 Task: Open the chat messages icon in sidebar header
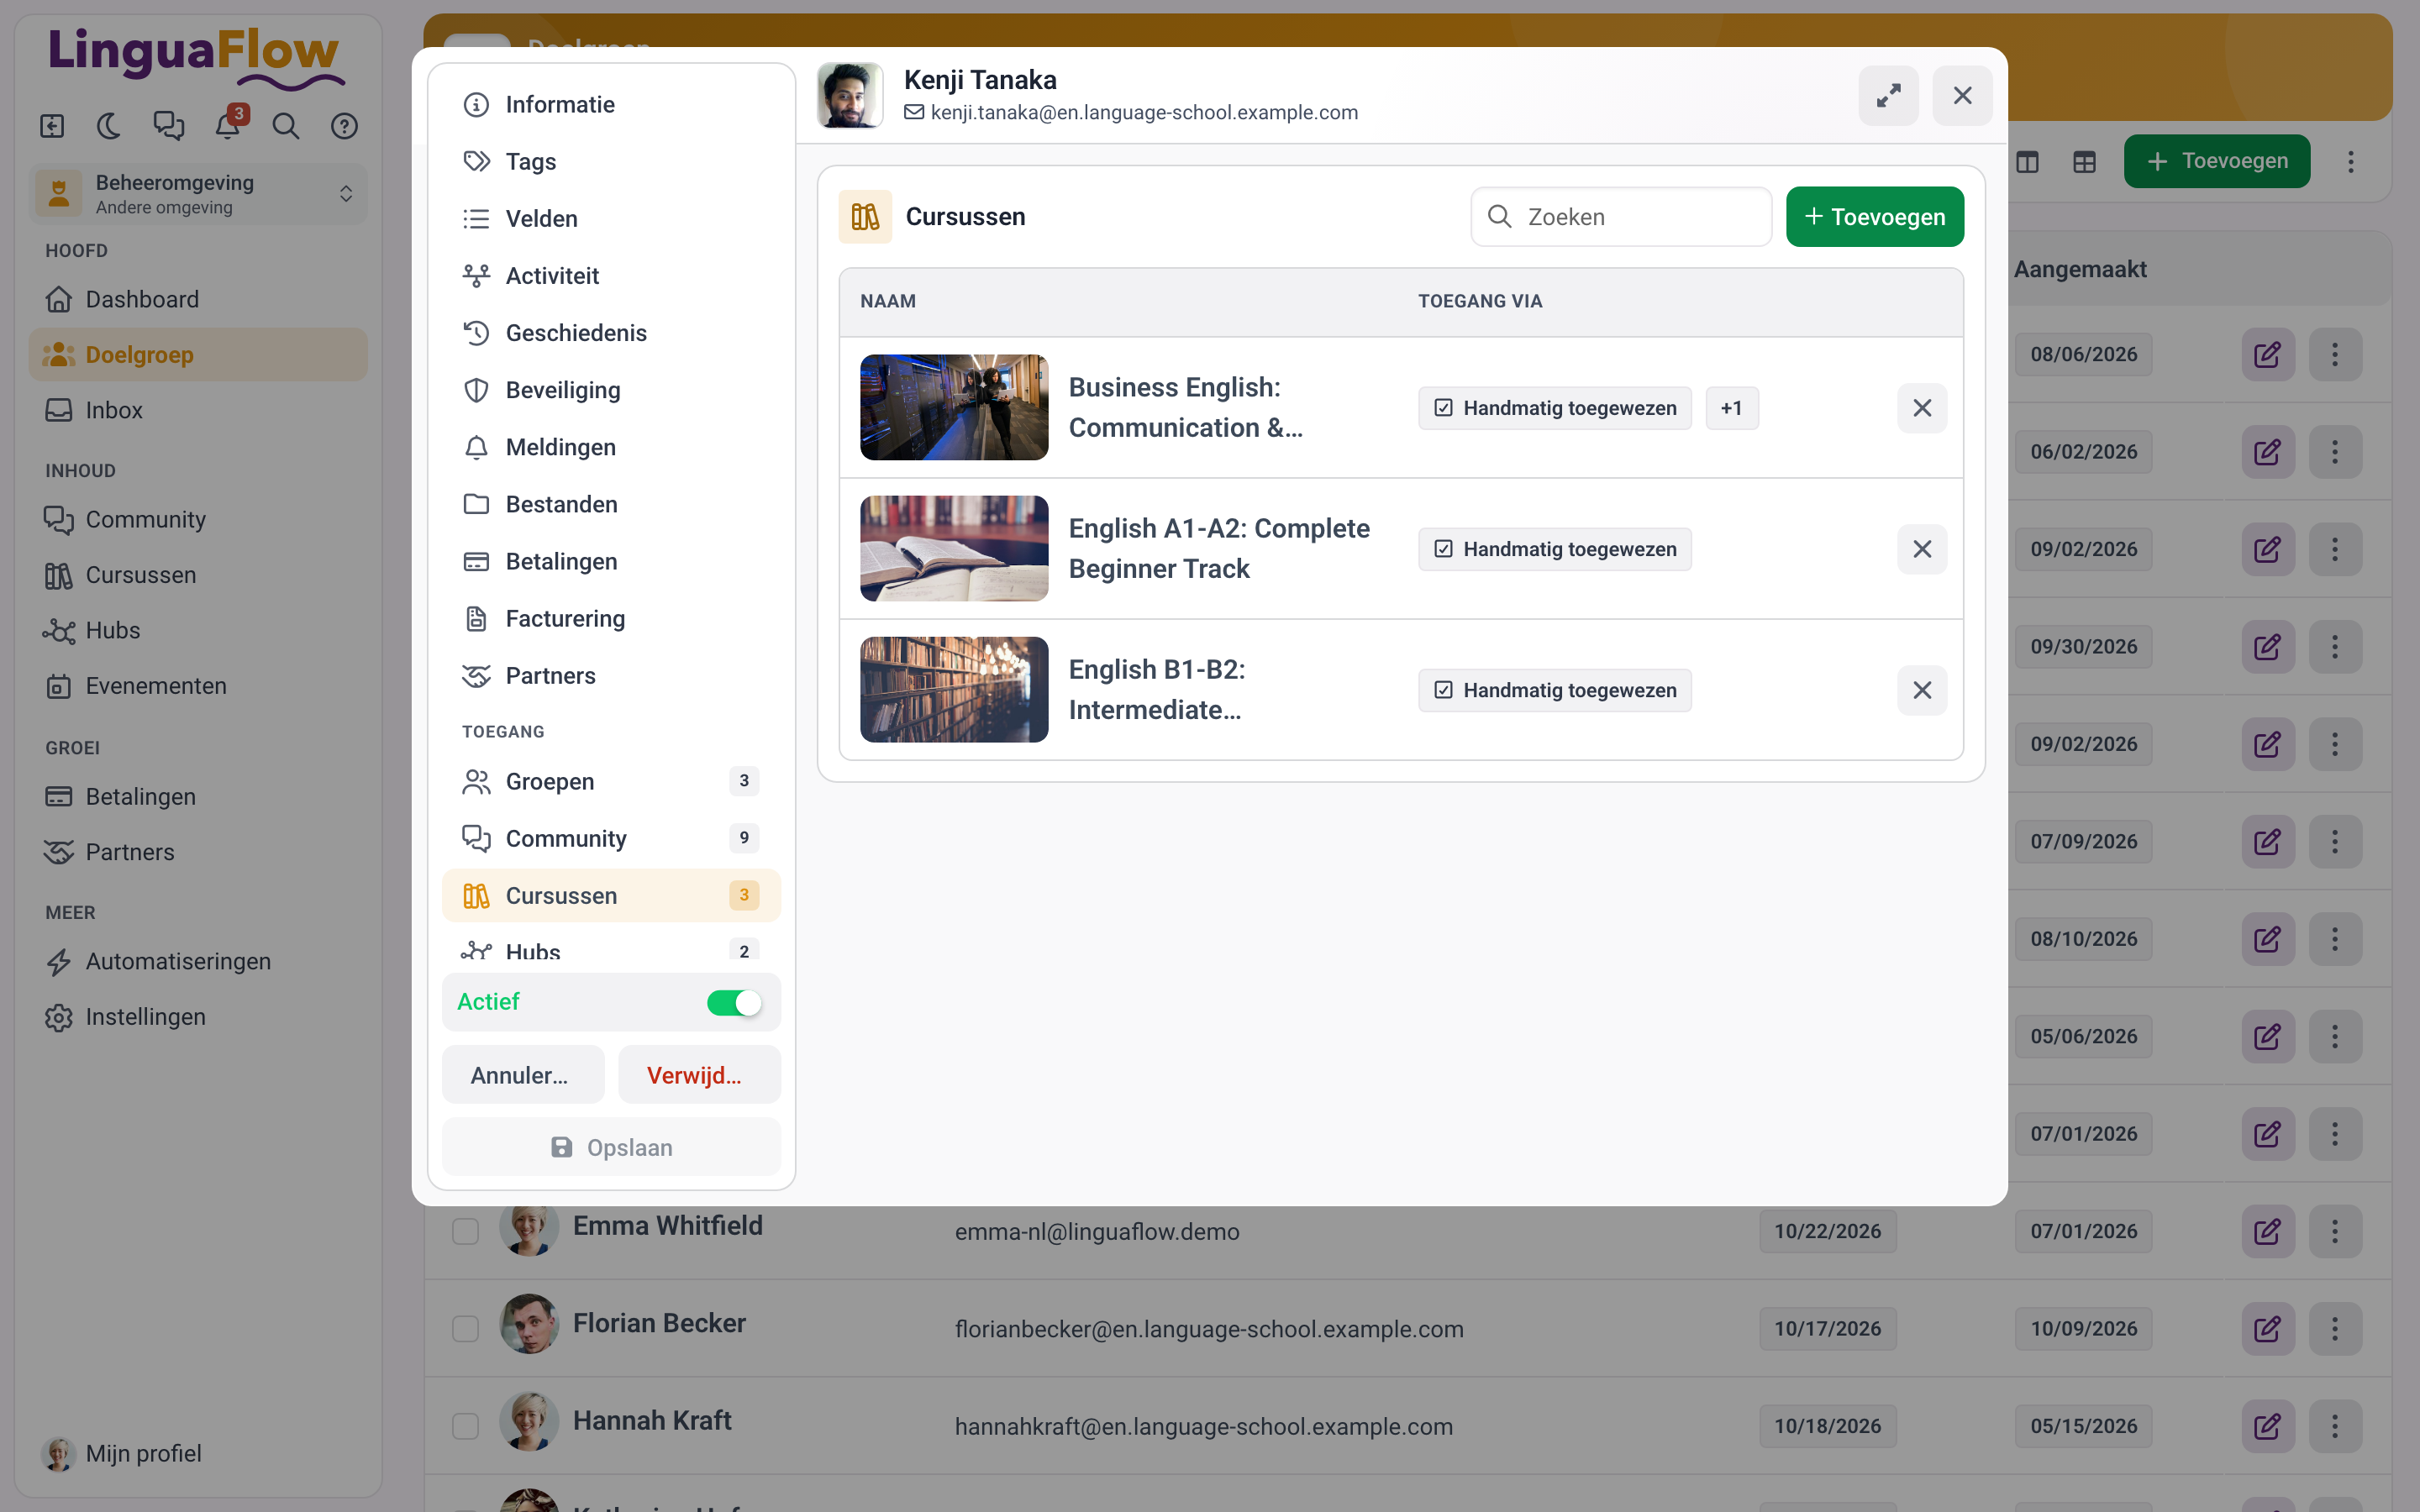point(168,126)
